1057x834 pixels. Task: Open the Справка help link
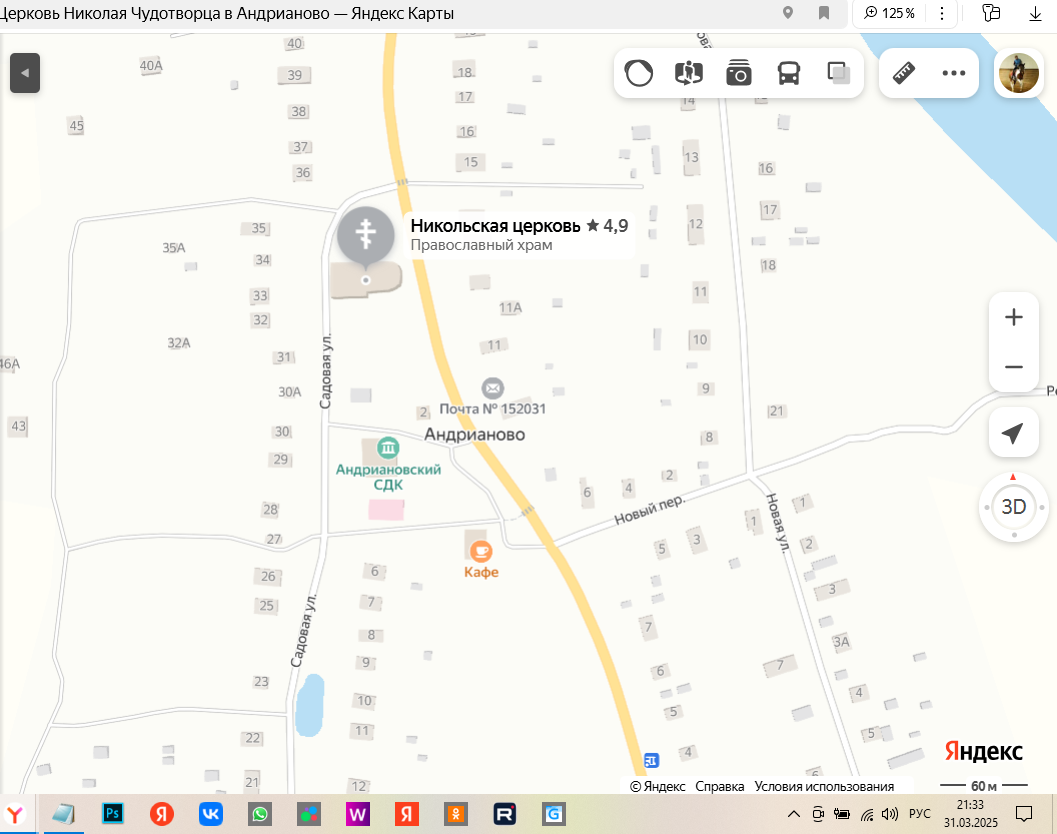[720, 787]
